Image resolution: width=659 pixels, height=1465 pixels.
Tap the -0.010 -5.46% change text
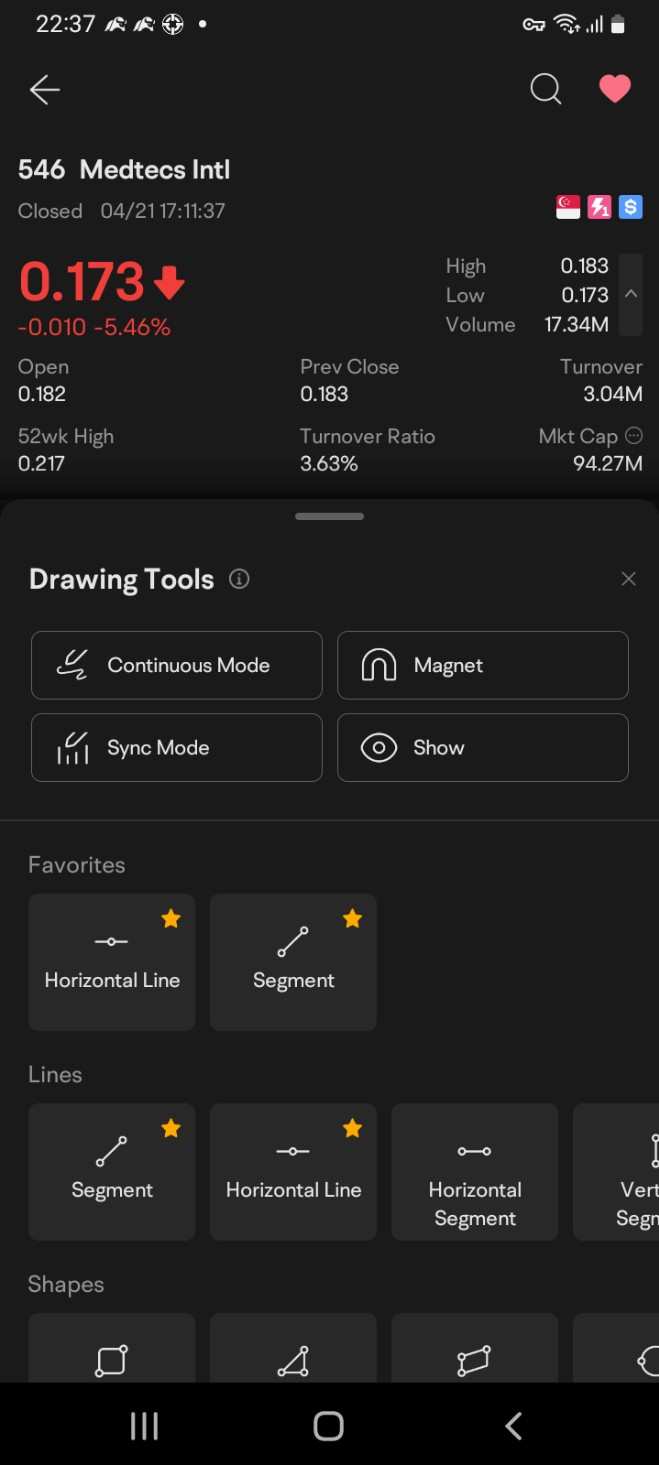coord(94,327)
